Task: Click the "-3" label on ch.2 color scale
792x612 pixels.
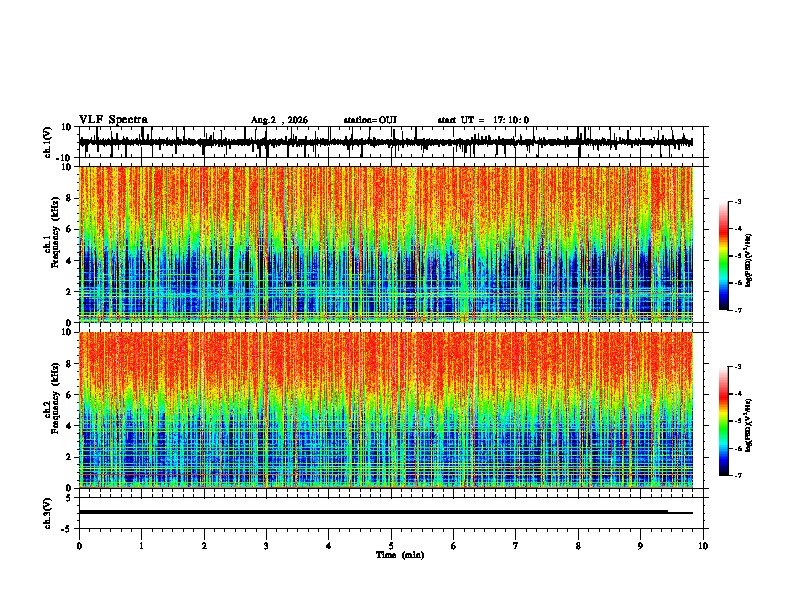Action: 737,367
